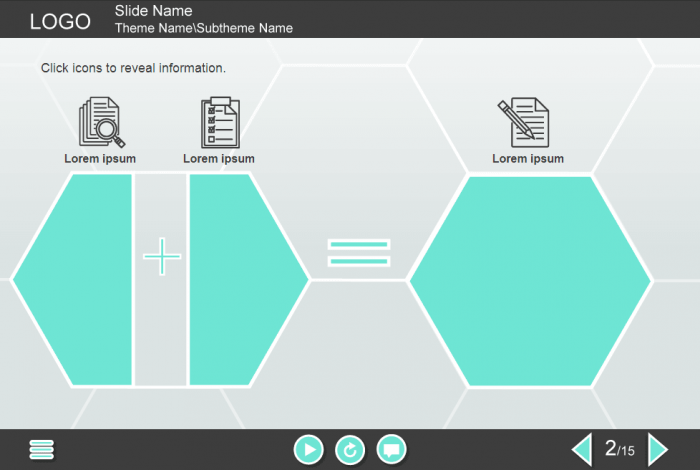
Task: Click the clipboard checklist icon
Action: [x=219, y=122]
